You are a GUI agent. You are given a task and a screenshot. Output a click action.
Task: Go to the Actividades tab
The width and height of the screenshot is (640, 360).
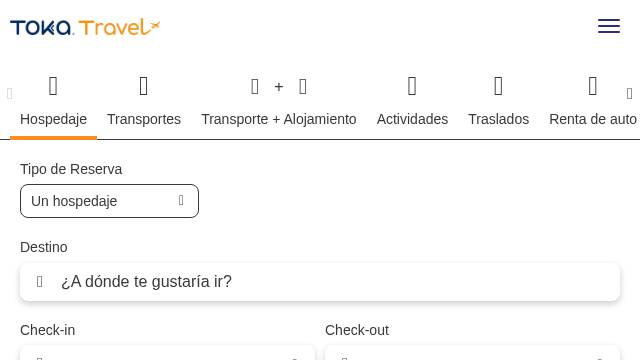coord(412,119)
